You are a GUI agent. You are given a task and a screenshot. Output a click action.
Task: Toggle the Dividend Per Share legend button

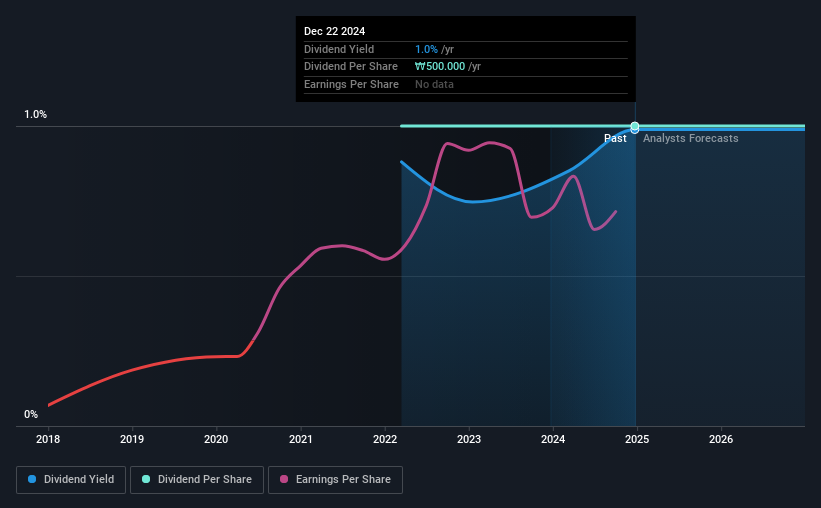[197, 480]
